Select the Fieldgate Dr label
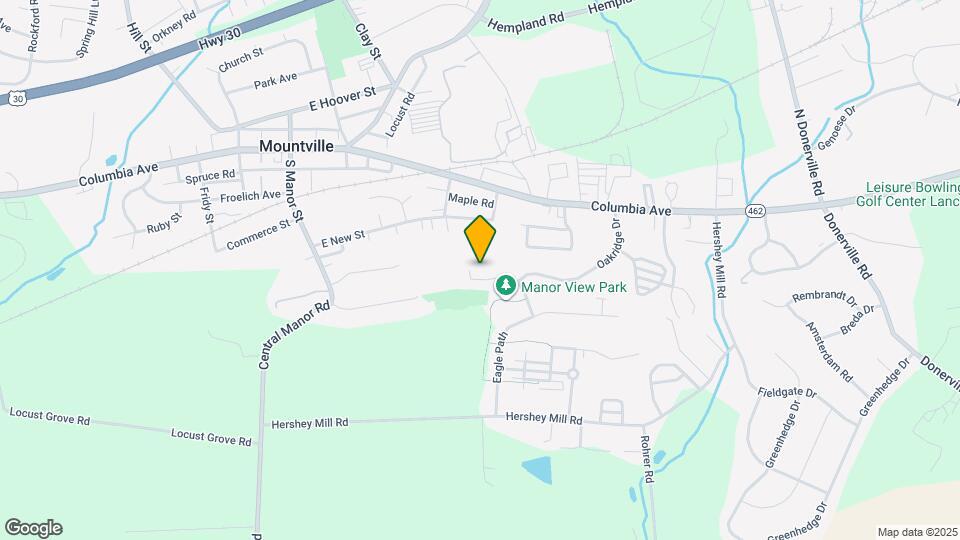Viewport: 960px width, 540px height. tap(787, 392)
